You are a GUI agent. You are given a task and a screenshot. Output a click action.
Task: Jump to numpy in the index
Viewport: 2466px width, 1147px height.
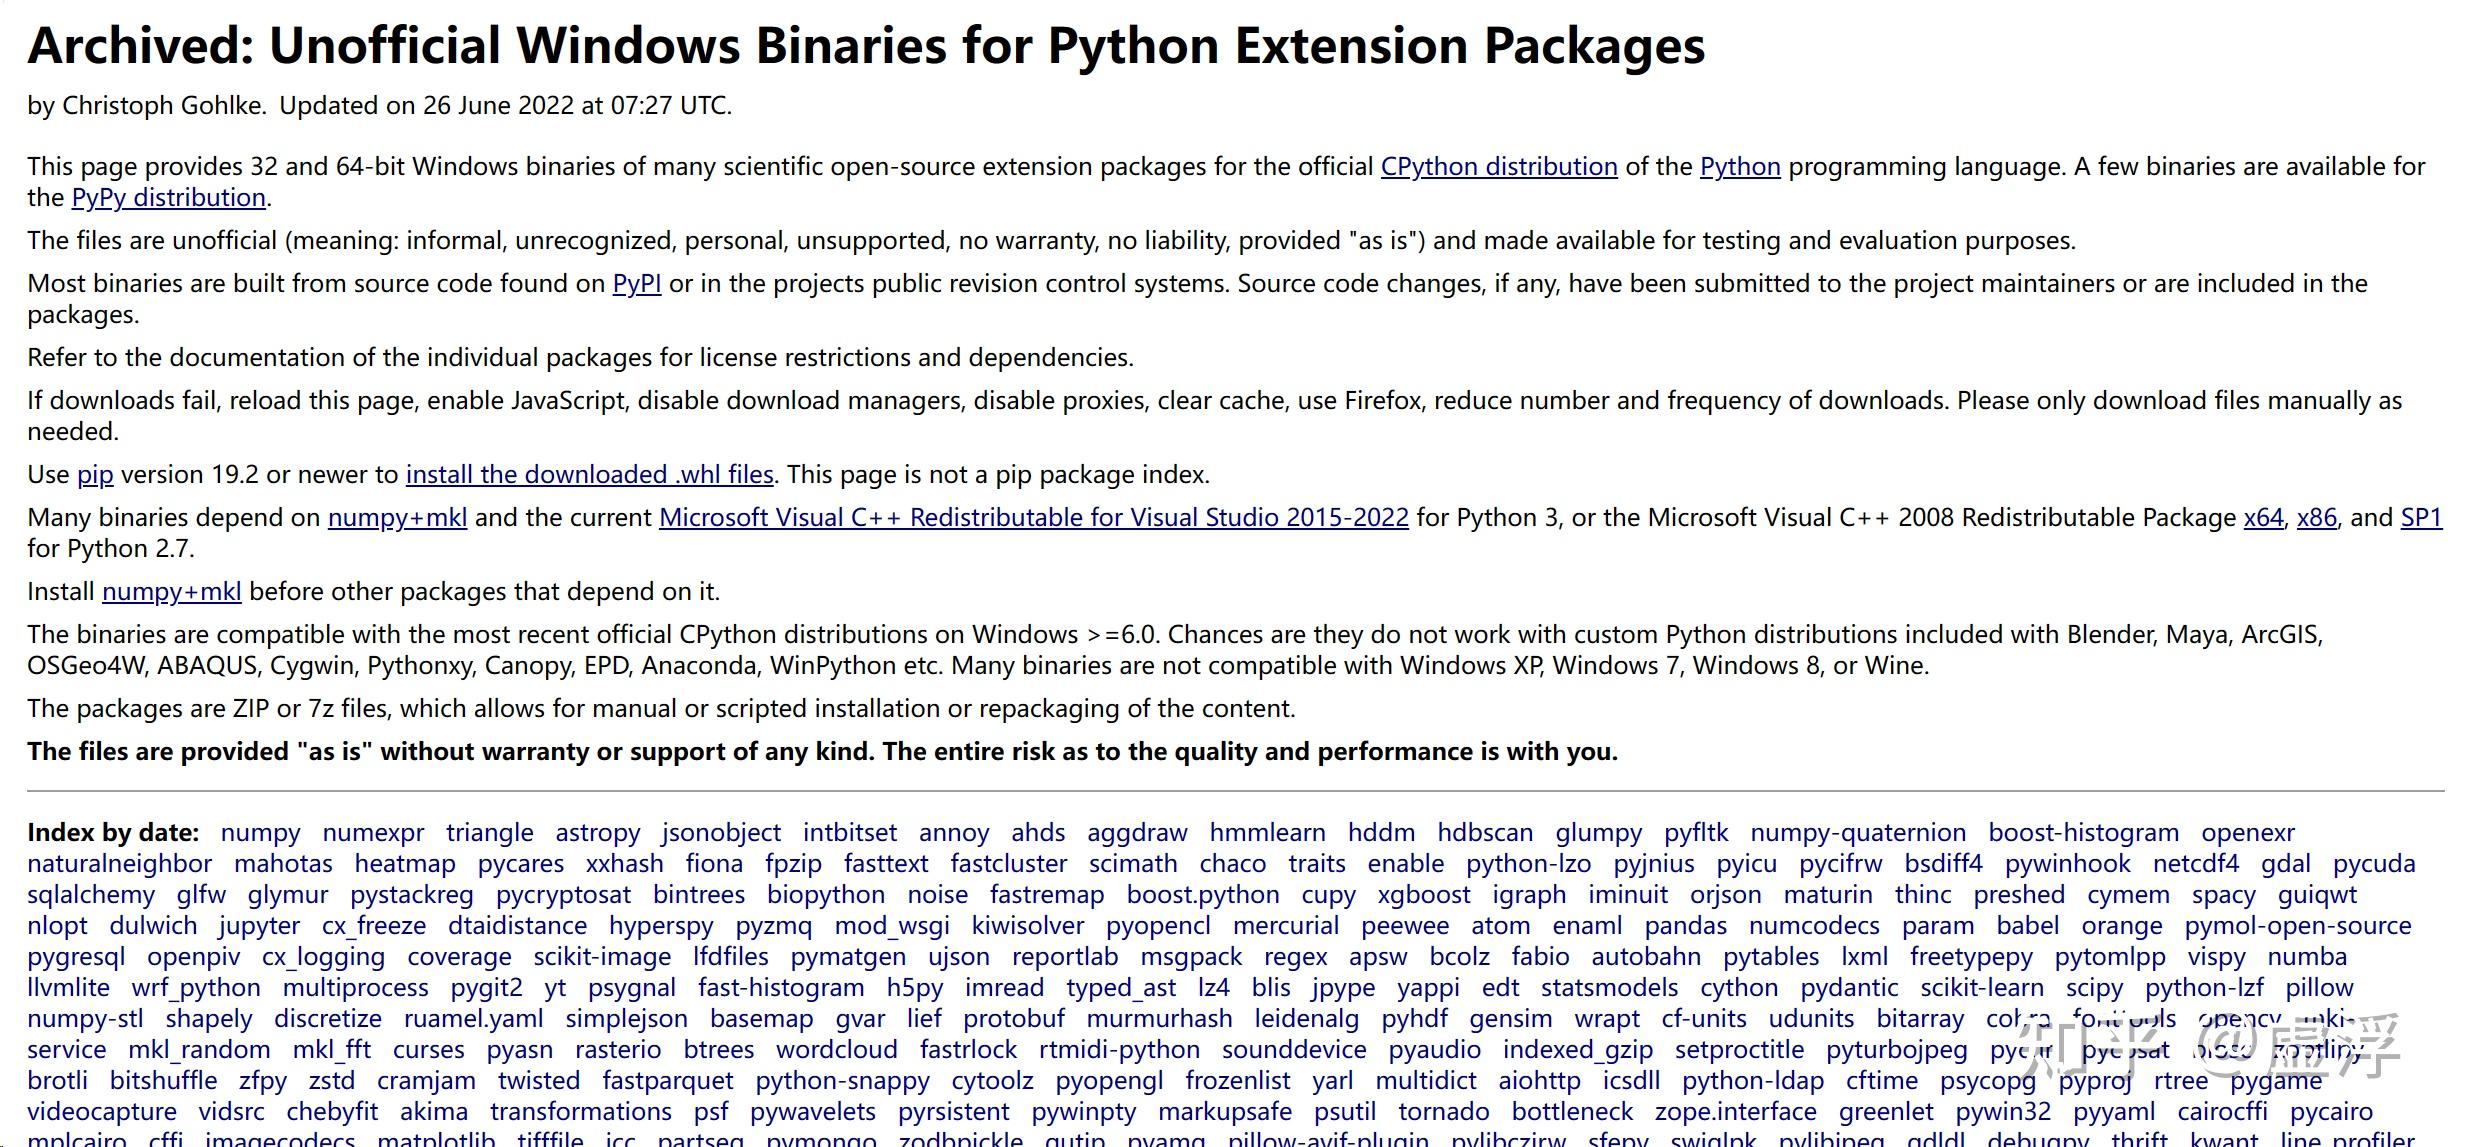click(x=260, y=833)
